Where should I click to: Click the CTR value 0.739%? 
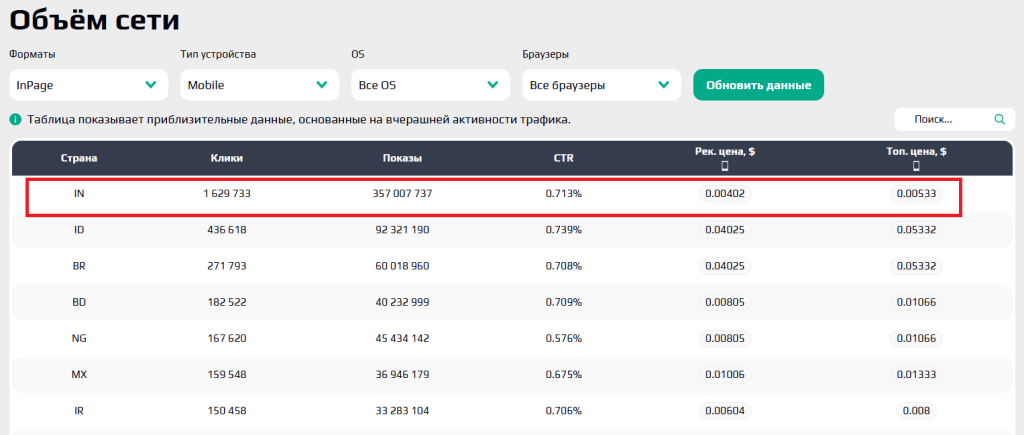click(x=564, y=230)
